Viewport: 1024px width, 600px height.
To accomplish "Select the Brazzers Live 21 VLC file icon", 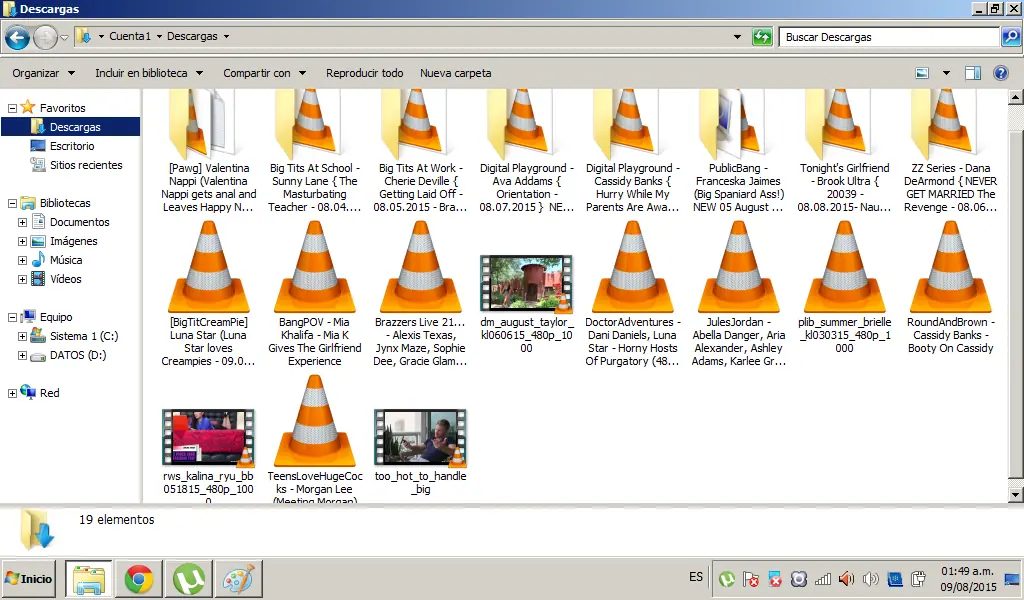I will pyautogui.click(x=420, y=266).
